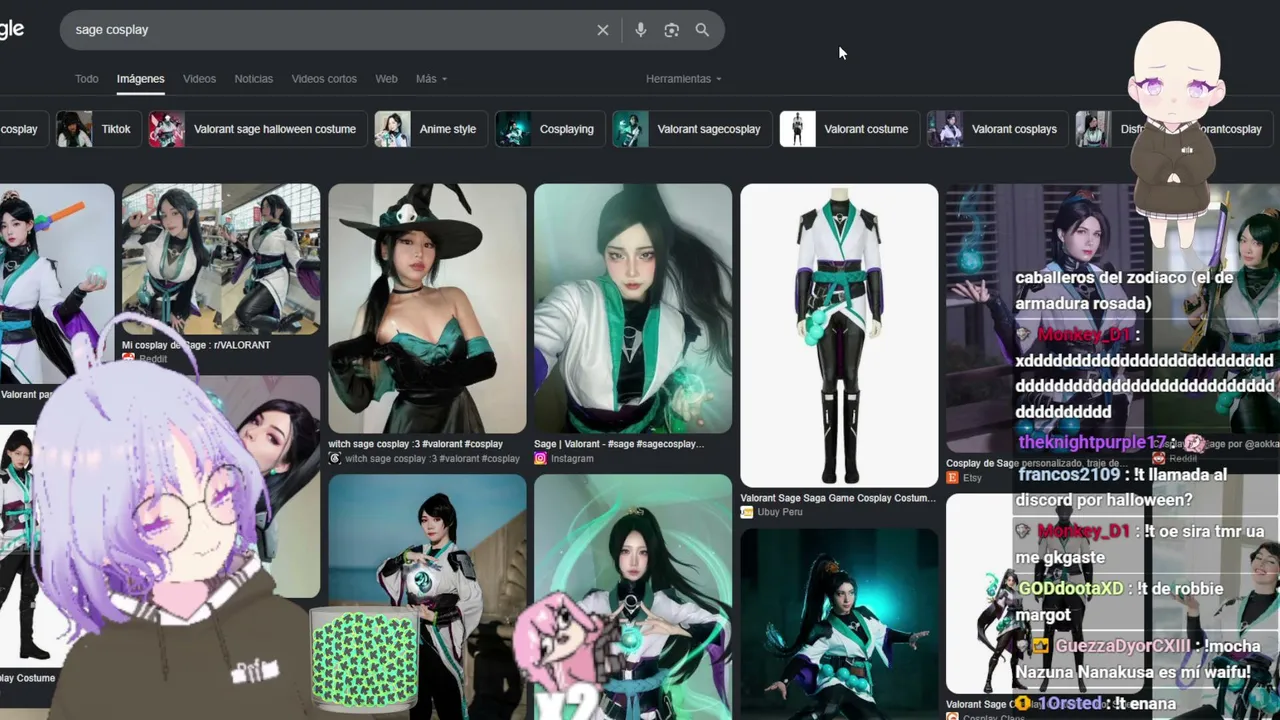Open the cosplayer holding a round orb image
This screenshot has height=720, width=1280.
[x=427, y=597]
